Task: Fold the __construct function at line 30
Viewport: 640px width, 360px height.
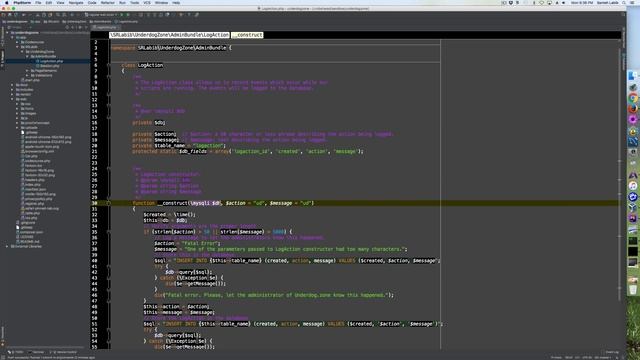Action: click(x=109, y=203)
